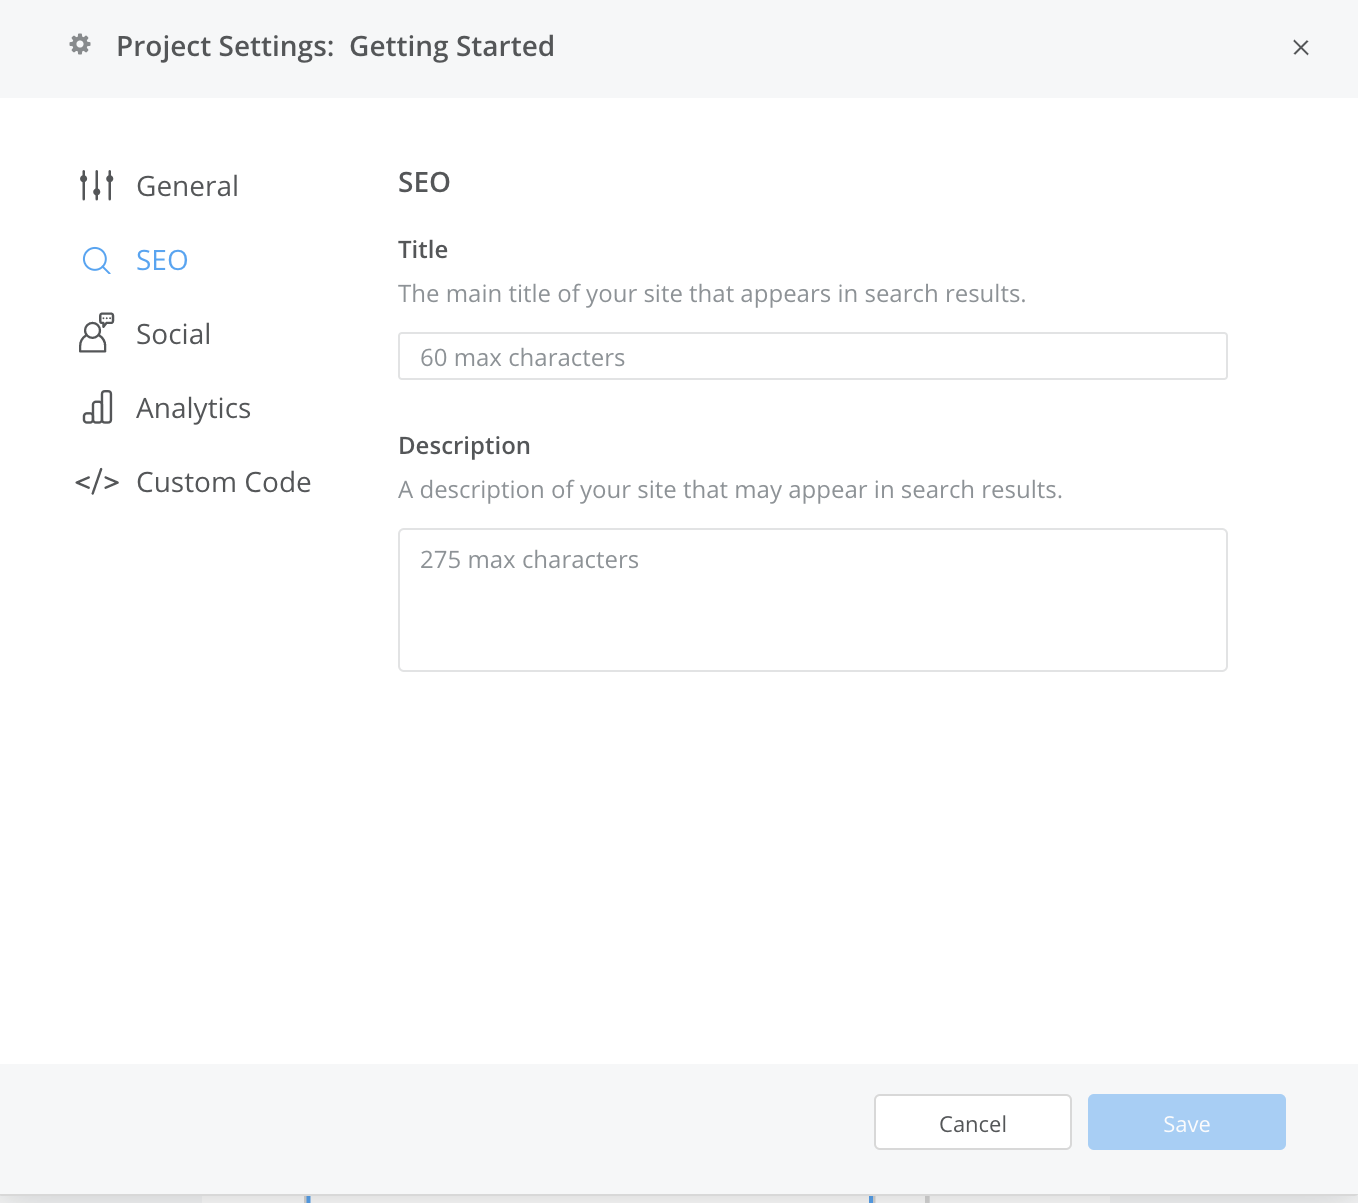Save the project settings
The image size is (1358, 1203).
pyautogui.click(x=1186, y=1123)
